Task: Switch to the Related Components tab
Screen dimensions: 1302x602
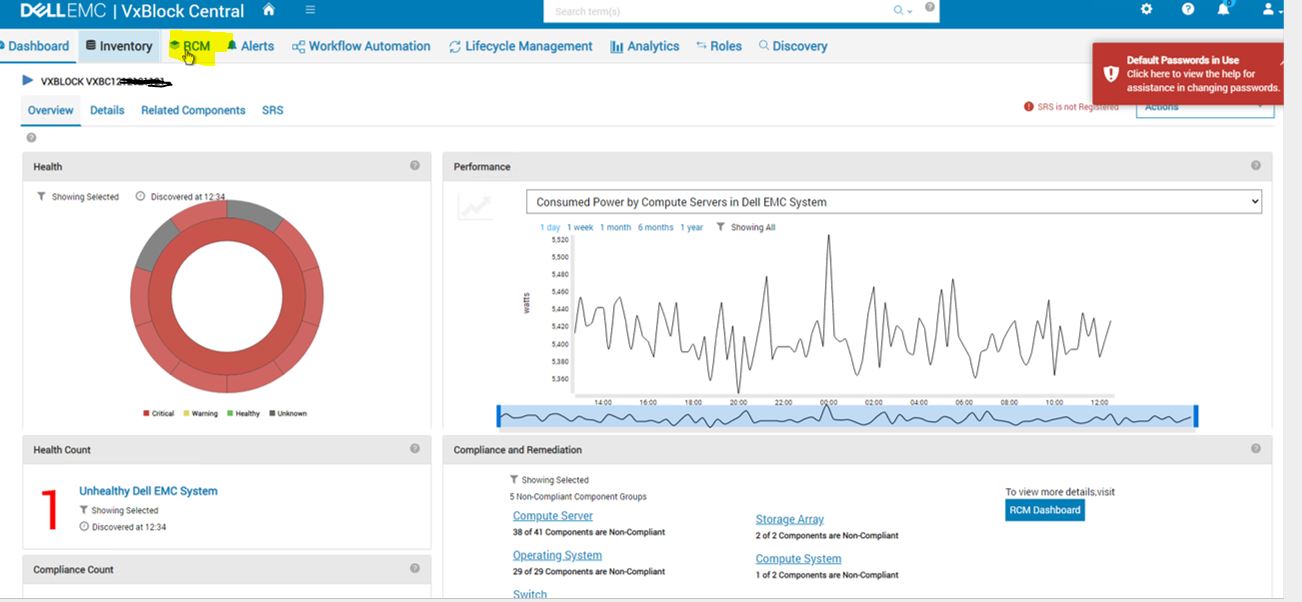Action: pyautogui.click(x=193, y=110)
